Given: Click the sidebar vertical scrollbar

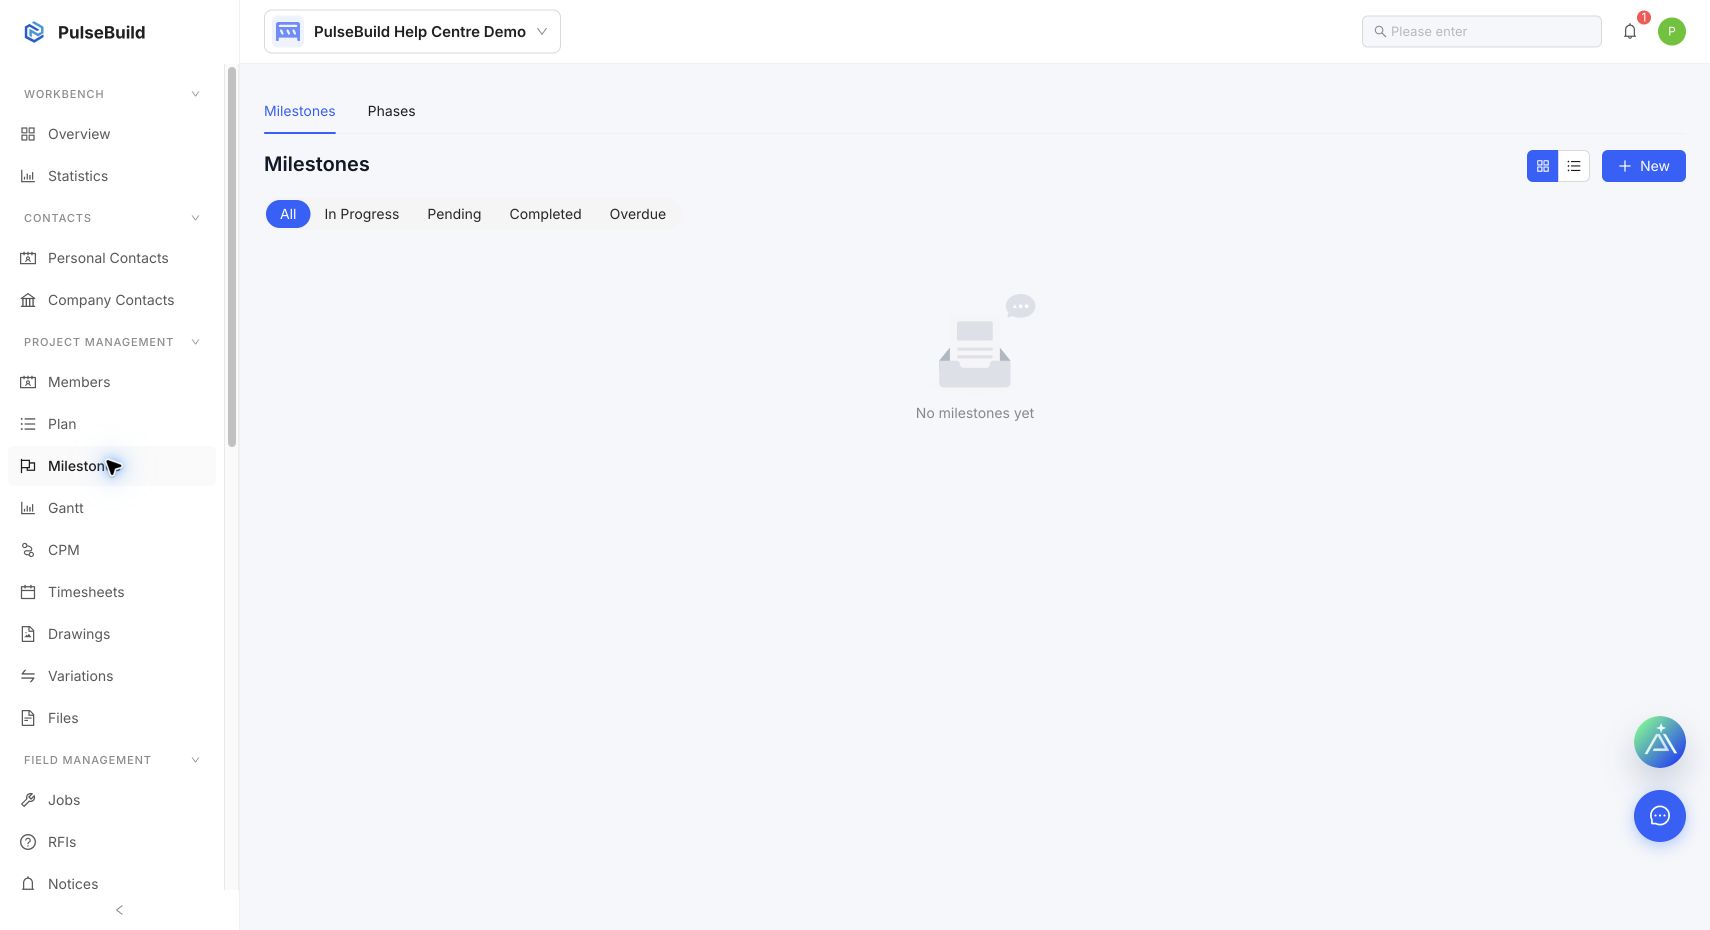Looking at the screenshot, I should (x=232, y=256).
